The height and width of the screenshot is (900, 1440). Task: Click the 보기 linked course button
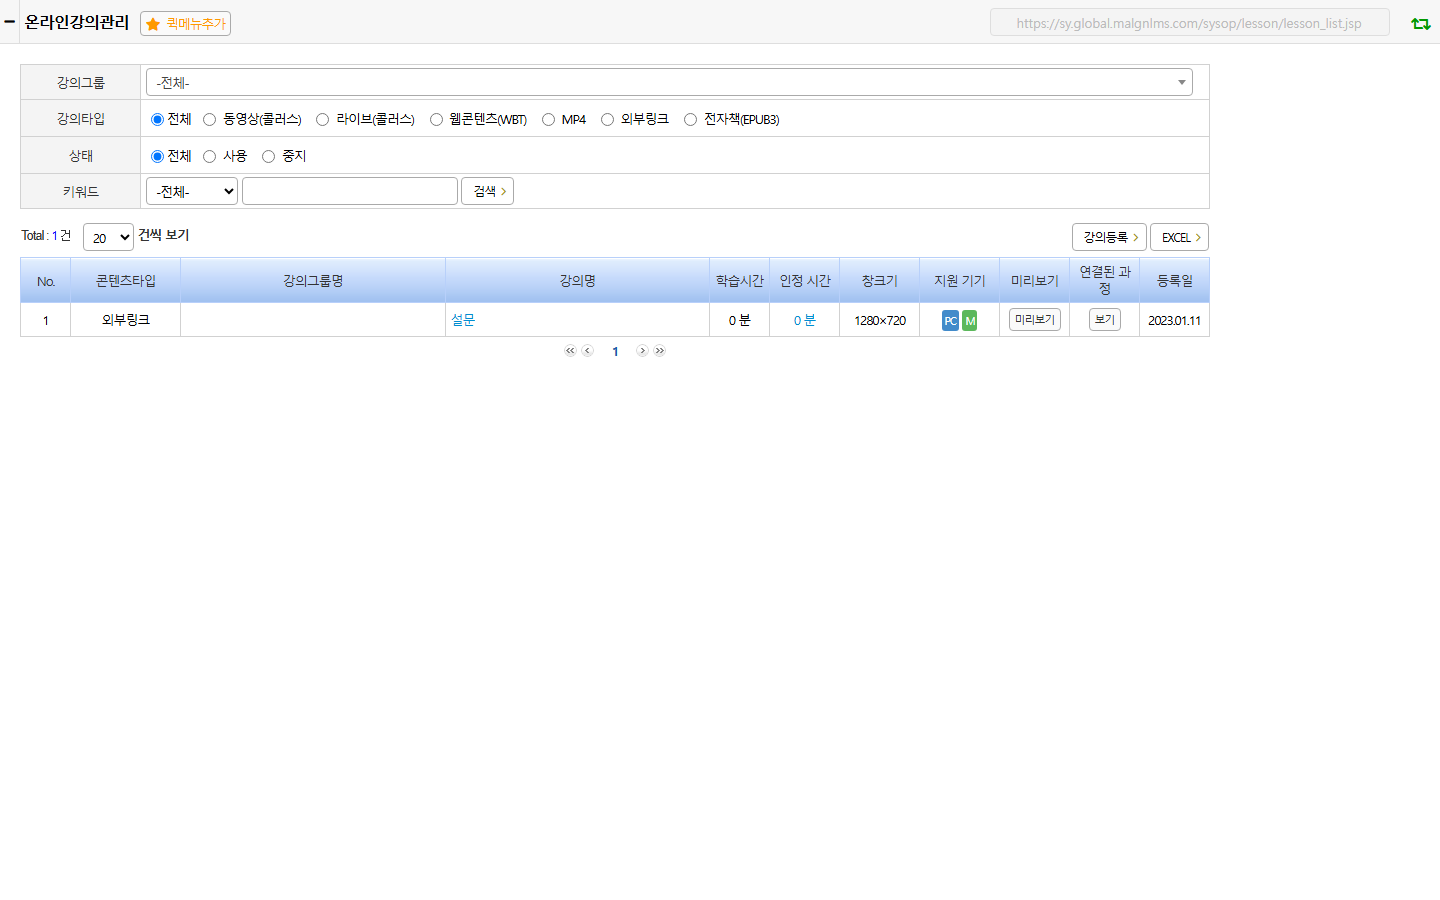click(1105, 319)
